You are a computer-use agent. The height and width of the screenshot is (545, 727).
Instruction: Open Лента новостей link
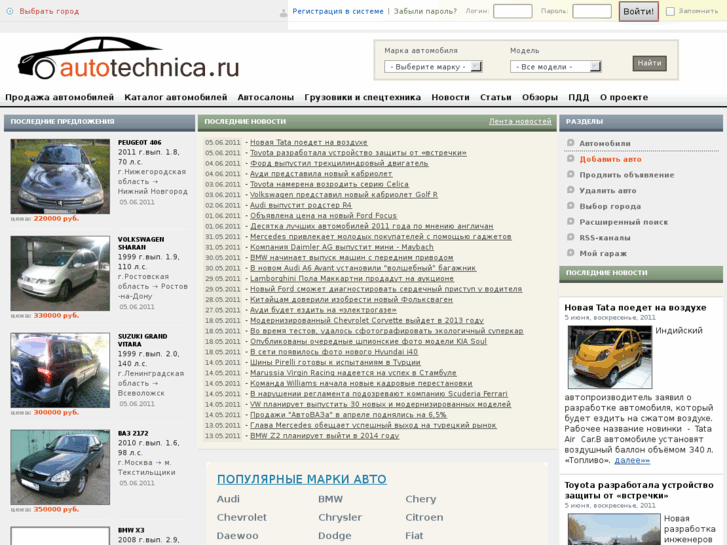pos(520,122)
